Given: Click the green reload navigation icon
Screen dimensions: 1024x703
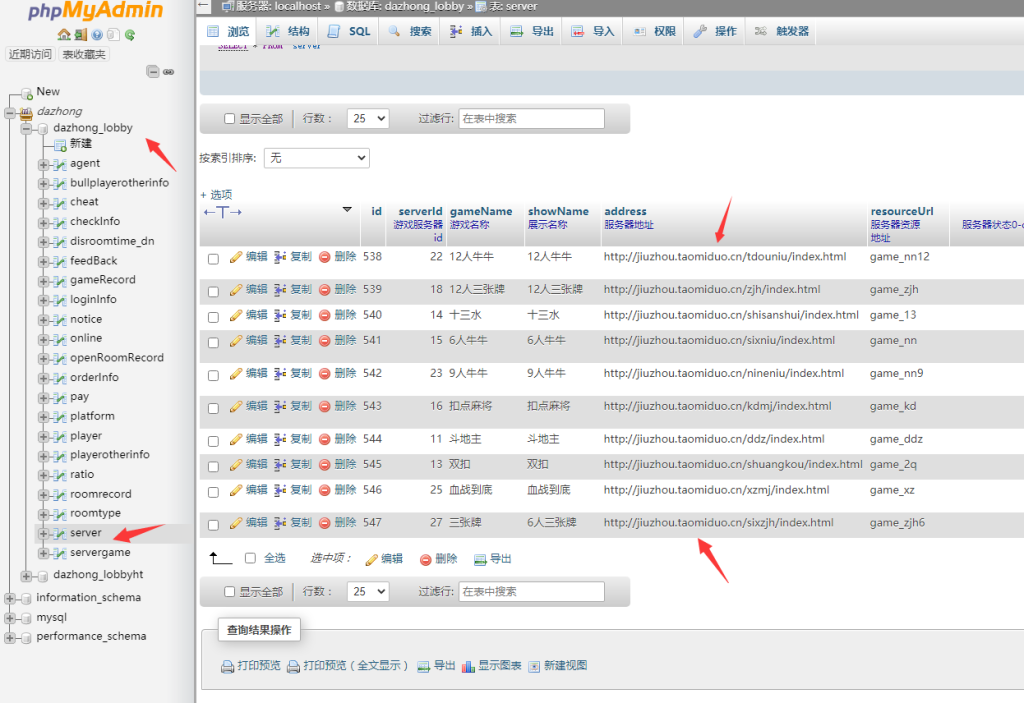Looking at the screenshot, I should (130, 35).
